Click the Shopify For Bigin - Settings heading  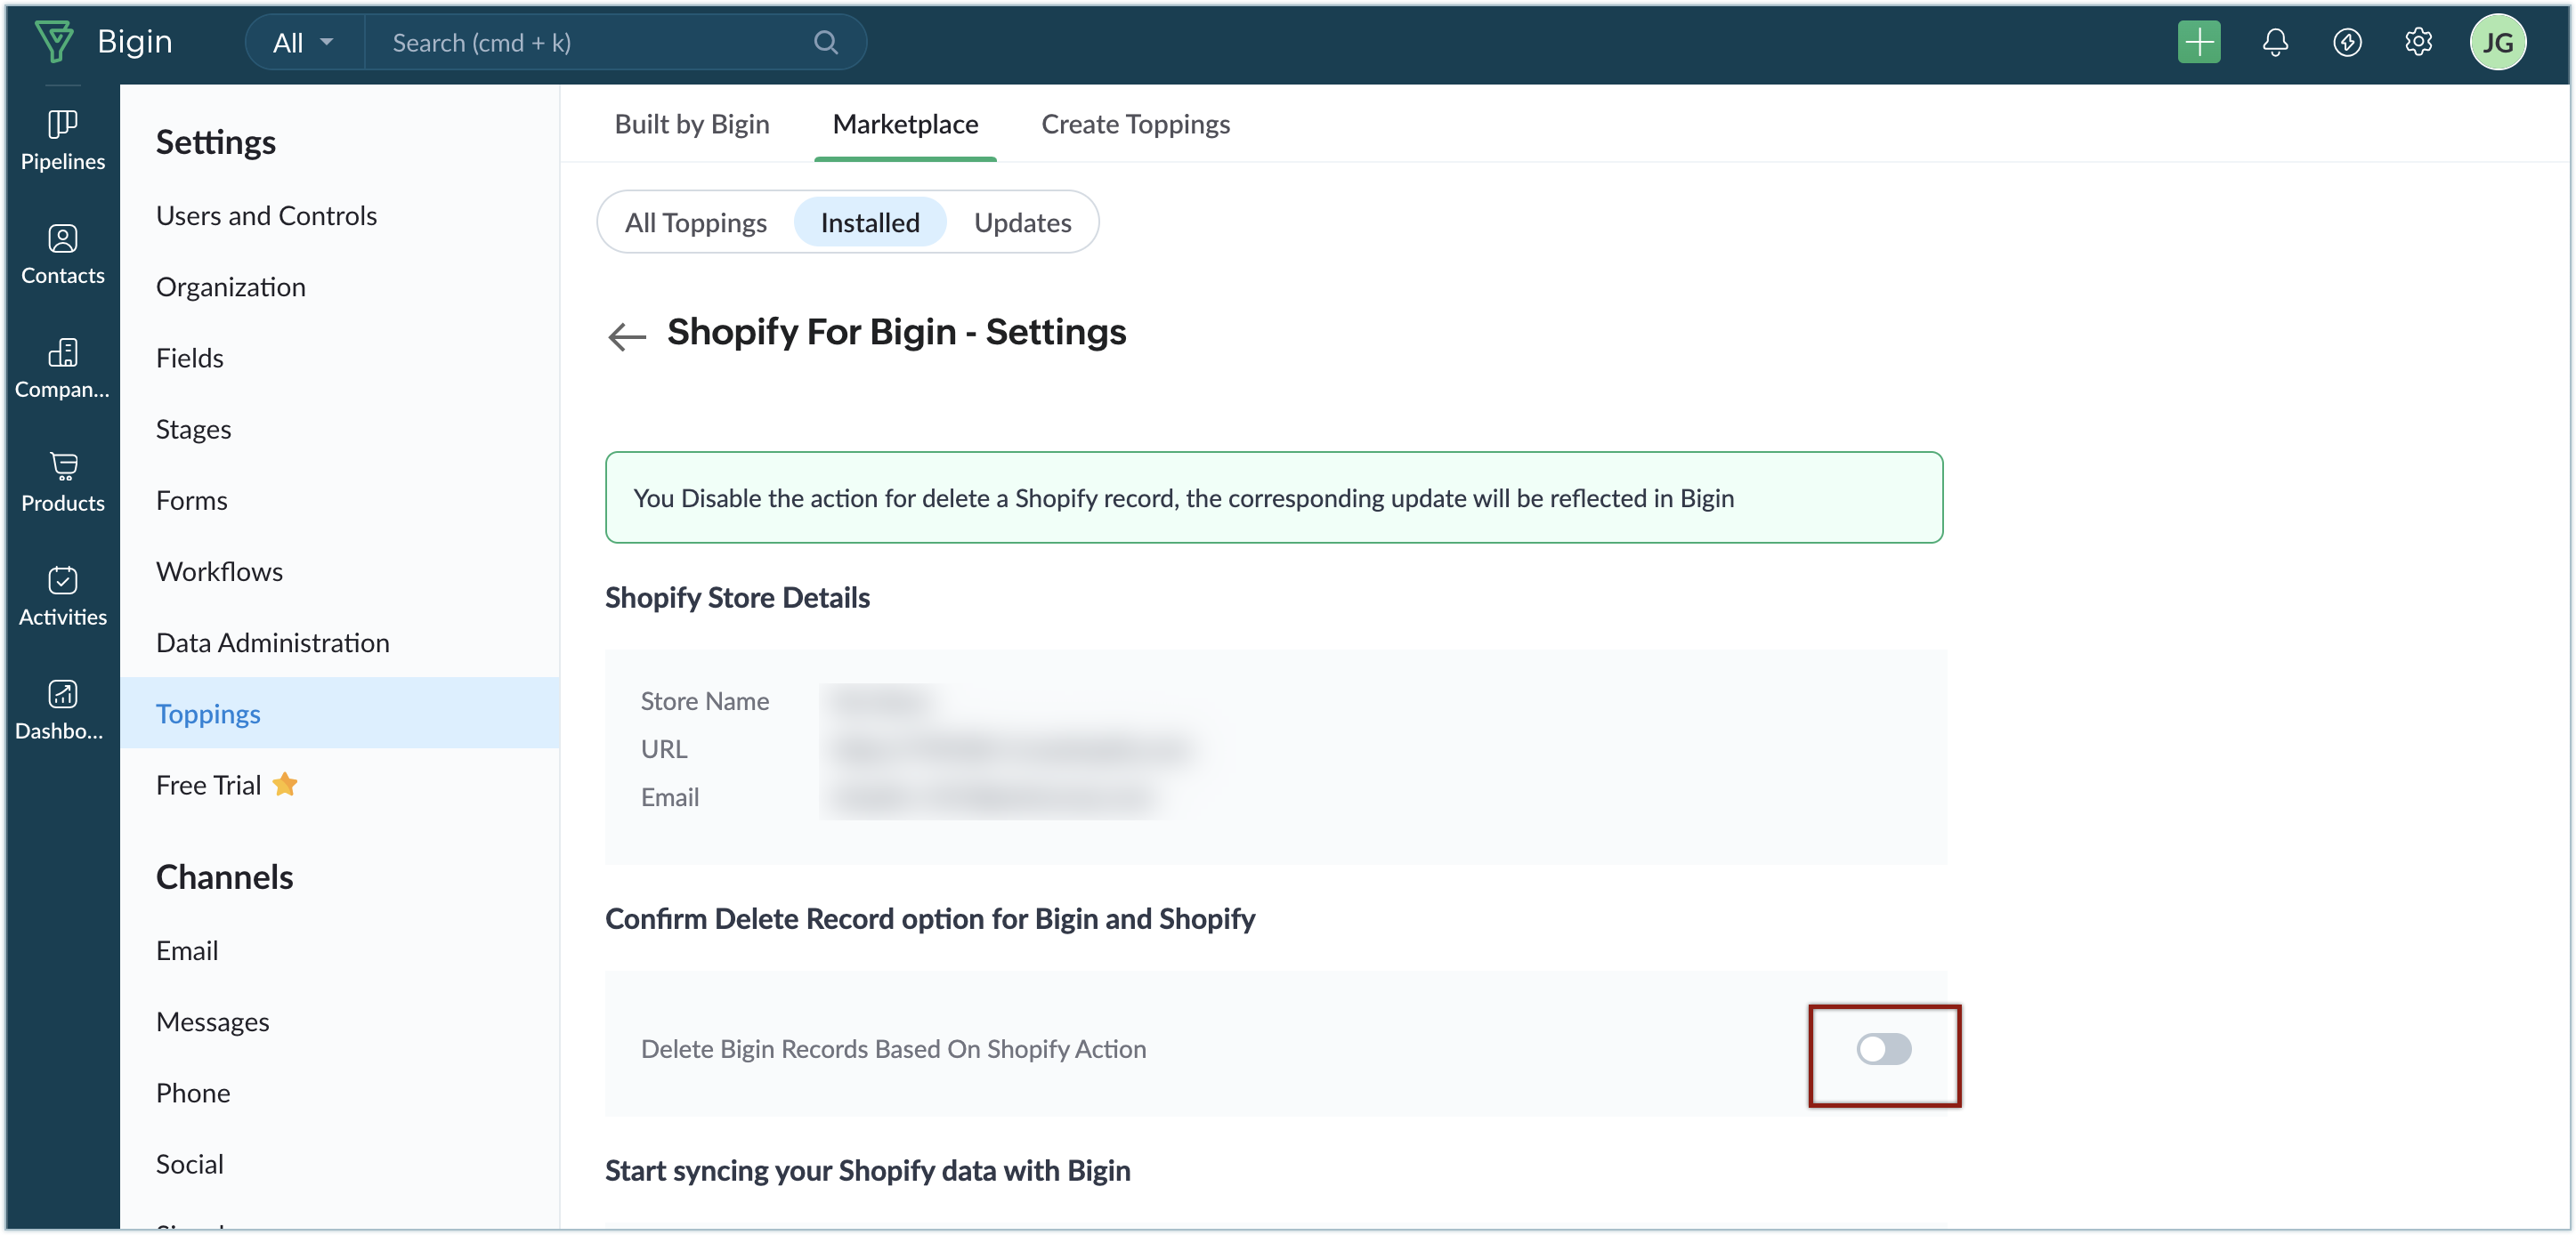(x=897, y=332)
